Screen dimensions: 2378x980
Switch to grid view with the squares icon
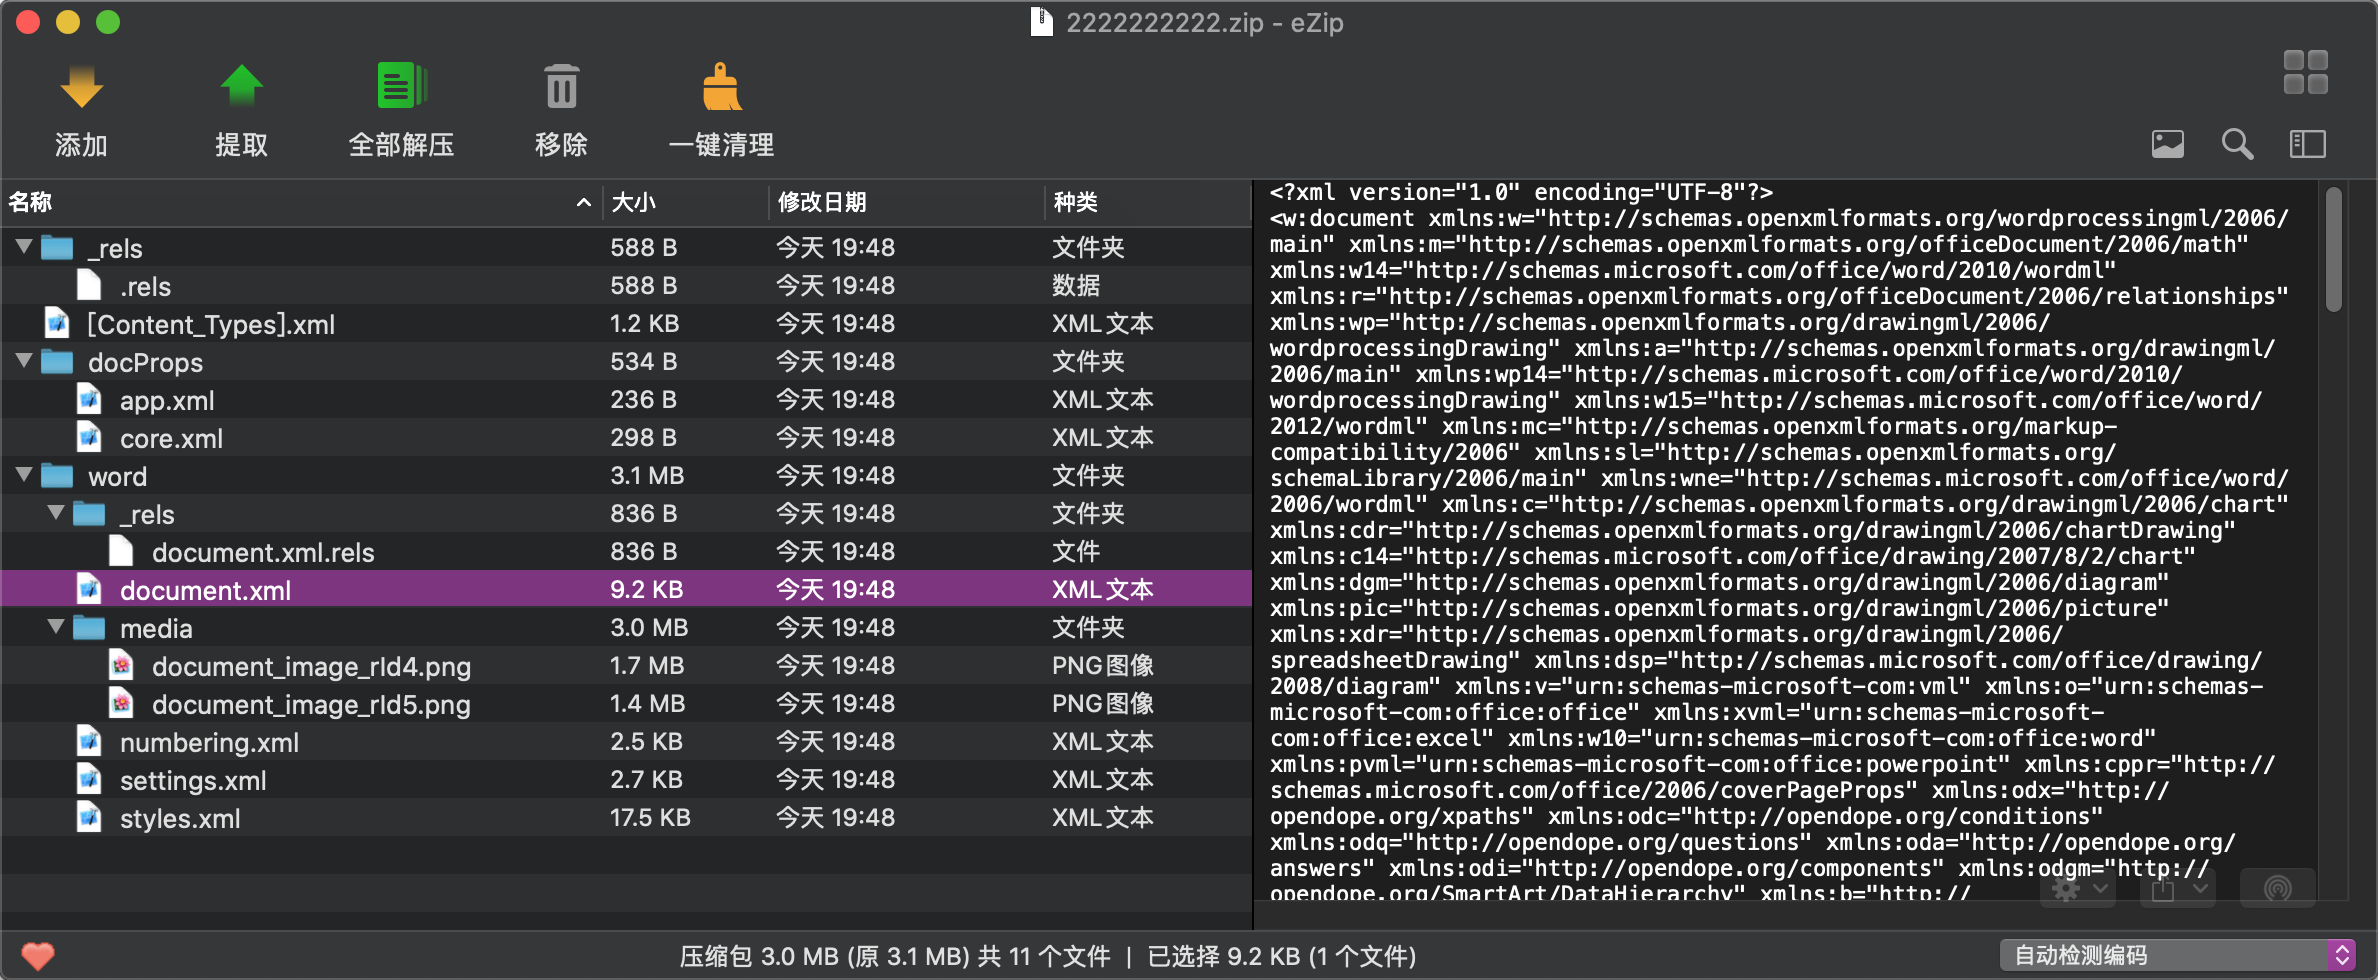pos(2306,73)
